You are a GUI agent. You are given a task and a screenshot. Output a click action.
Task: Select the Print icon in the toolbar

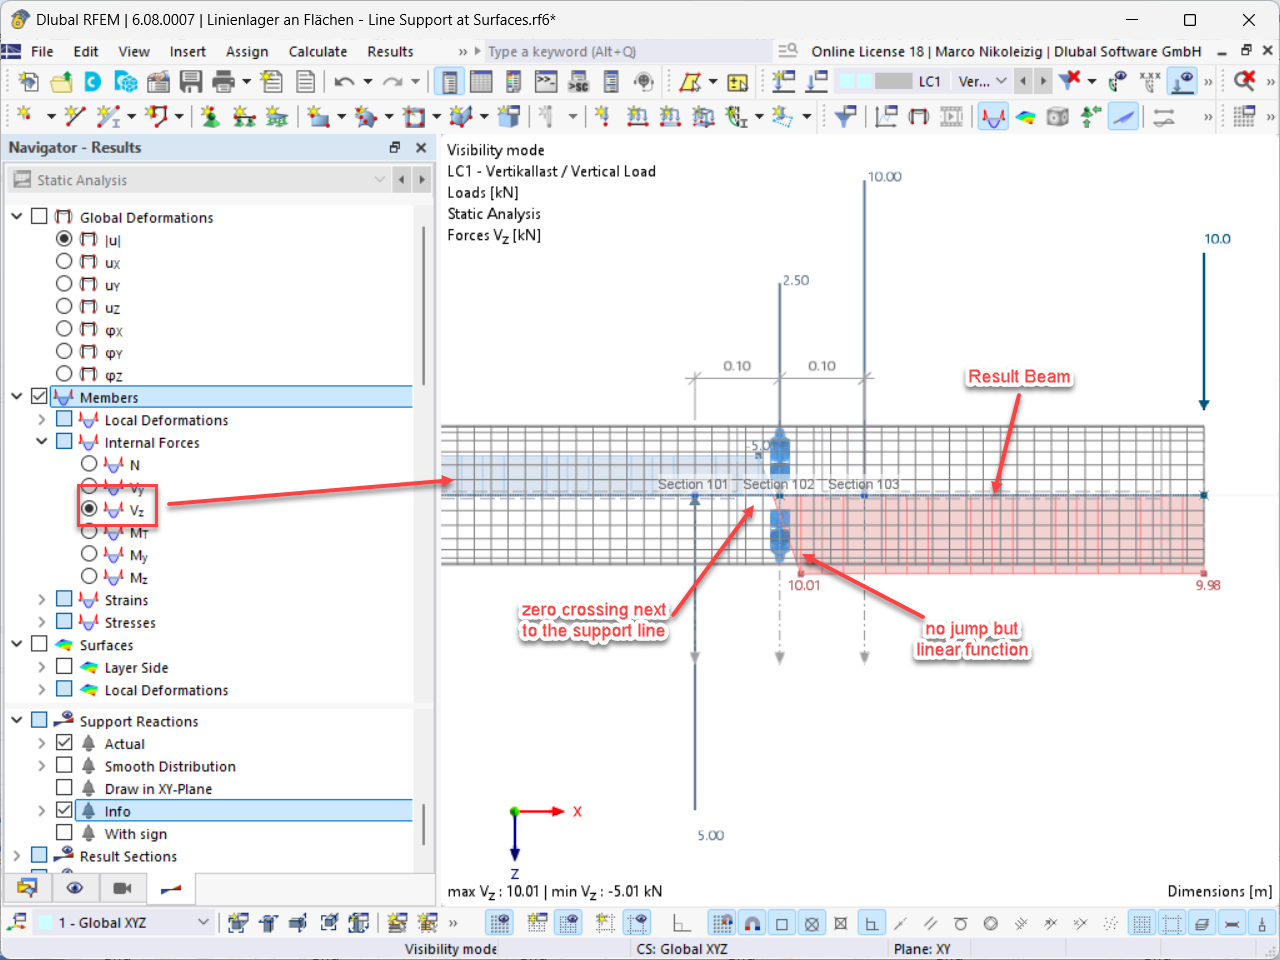[x=222, y=82]
